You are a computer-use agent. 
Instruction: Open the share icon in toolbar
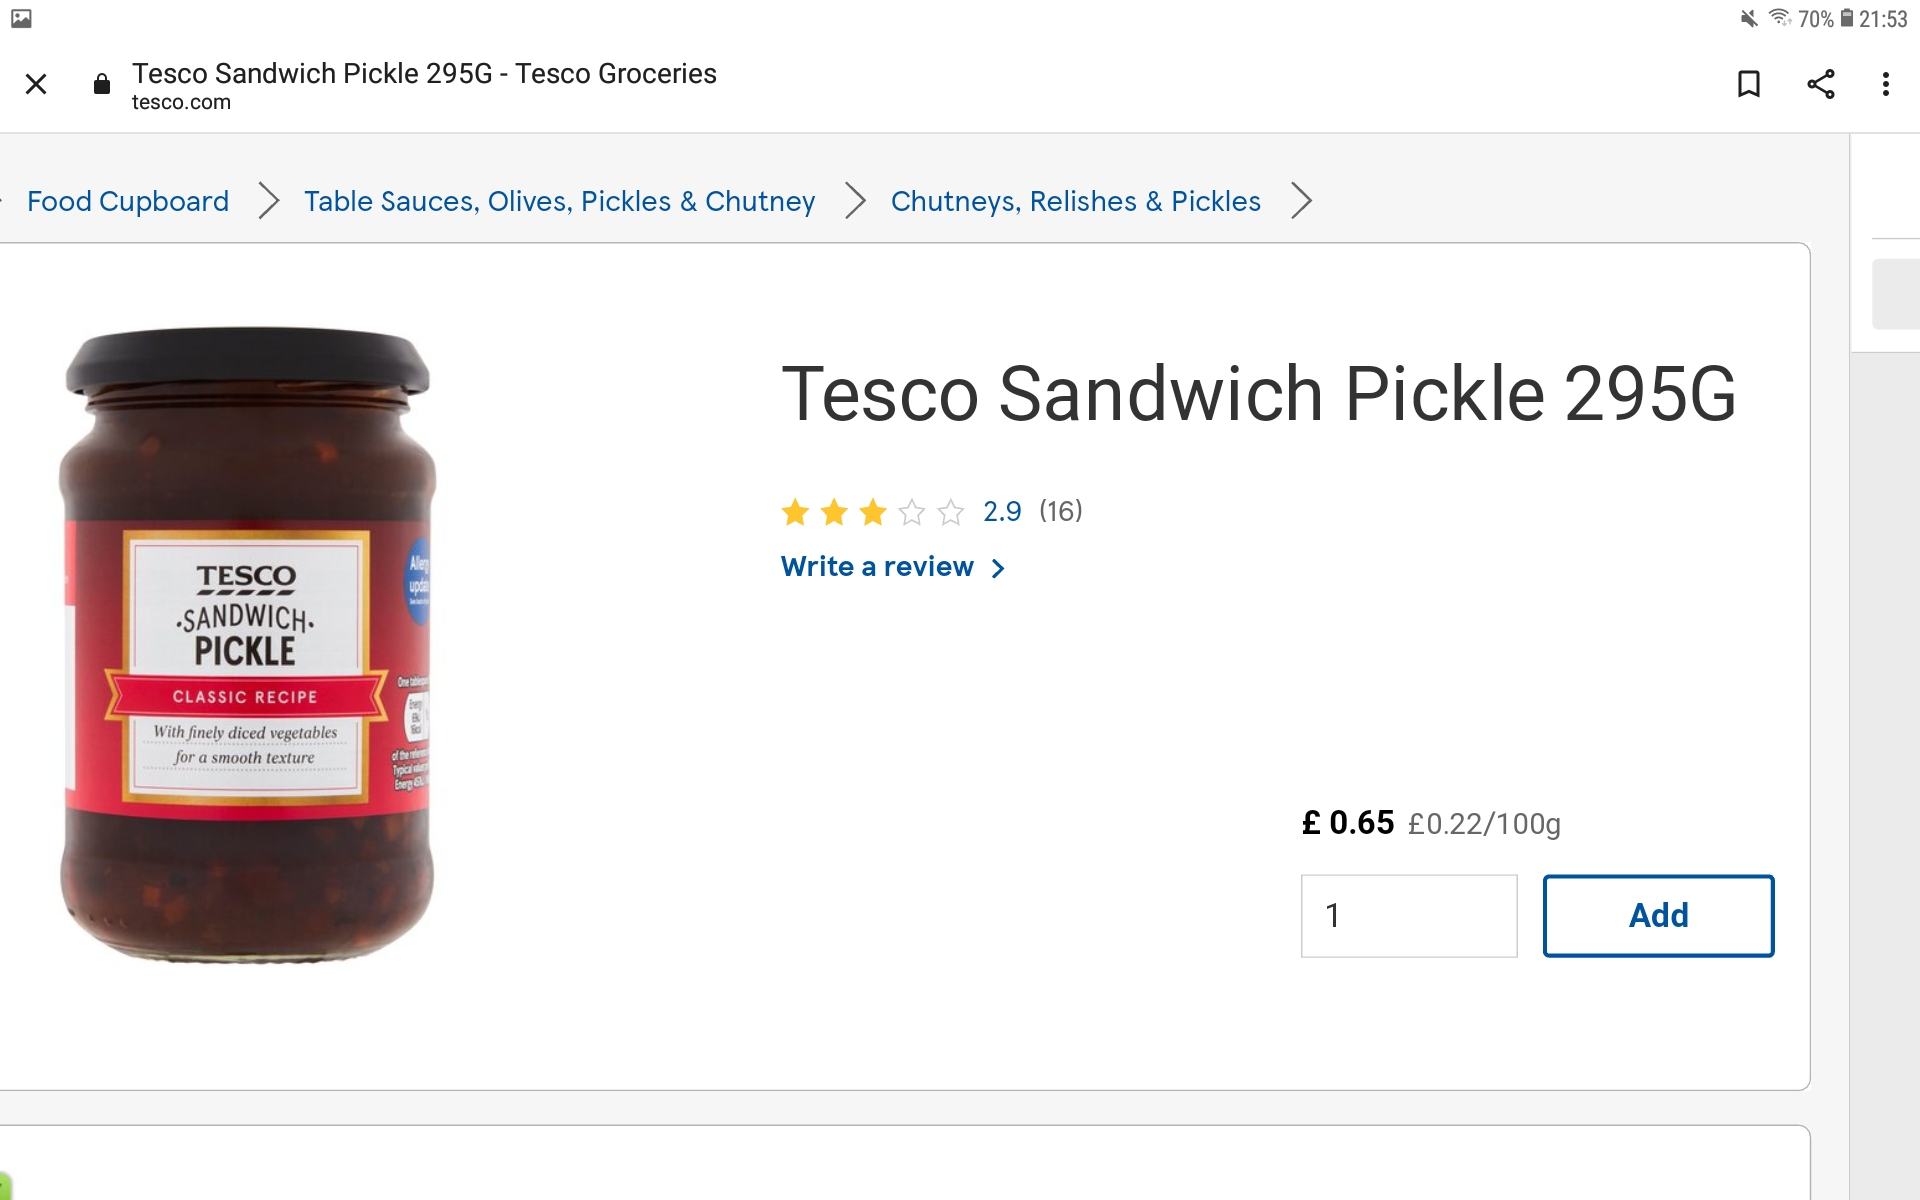coord(1821,84)
